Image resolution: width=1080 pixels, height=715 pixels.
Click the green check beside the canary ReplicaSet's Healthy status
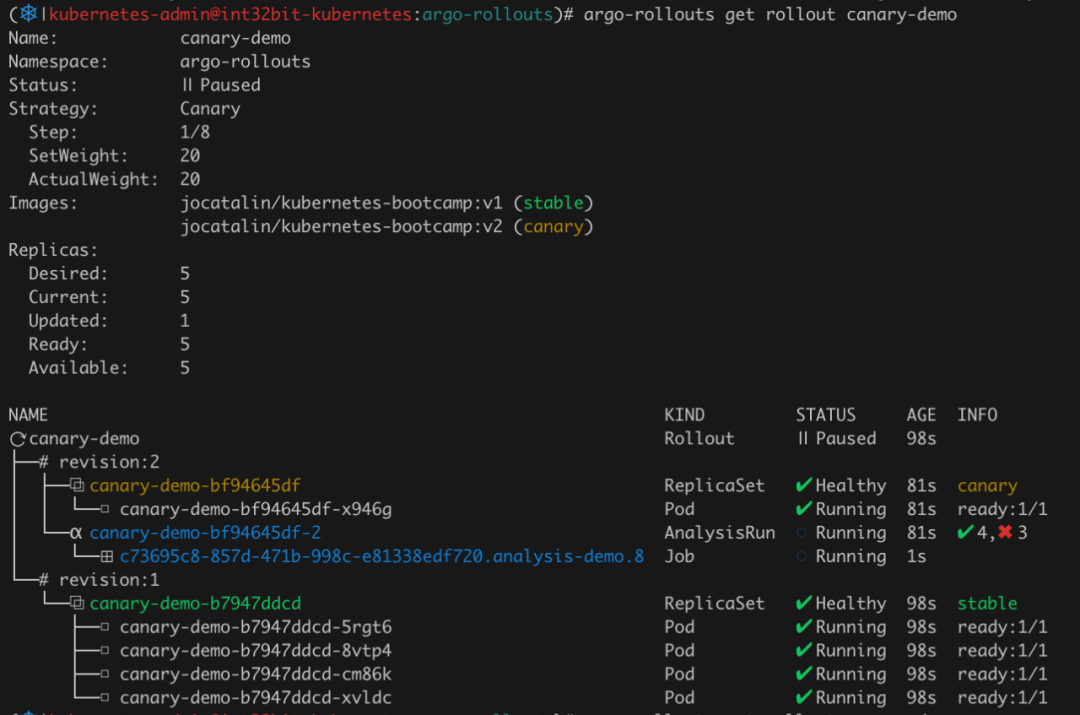pyautogui.click(x=803, y=486)
